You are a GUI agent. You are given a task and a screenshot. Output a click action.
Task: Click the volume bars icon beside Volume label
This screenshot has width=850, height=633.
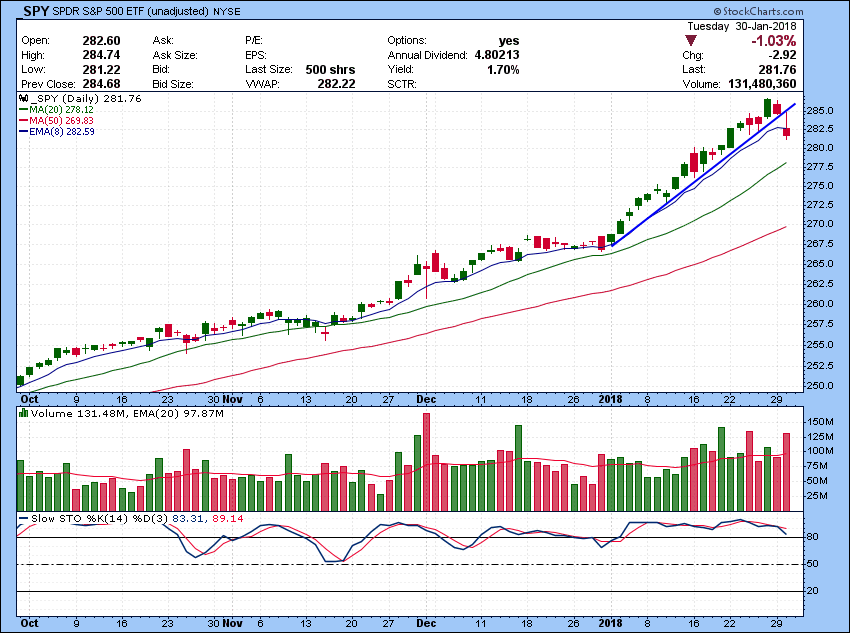point(23,413)
